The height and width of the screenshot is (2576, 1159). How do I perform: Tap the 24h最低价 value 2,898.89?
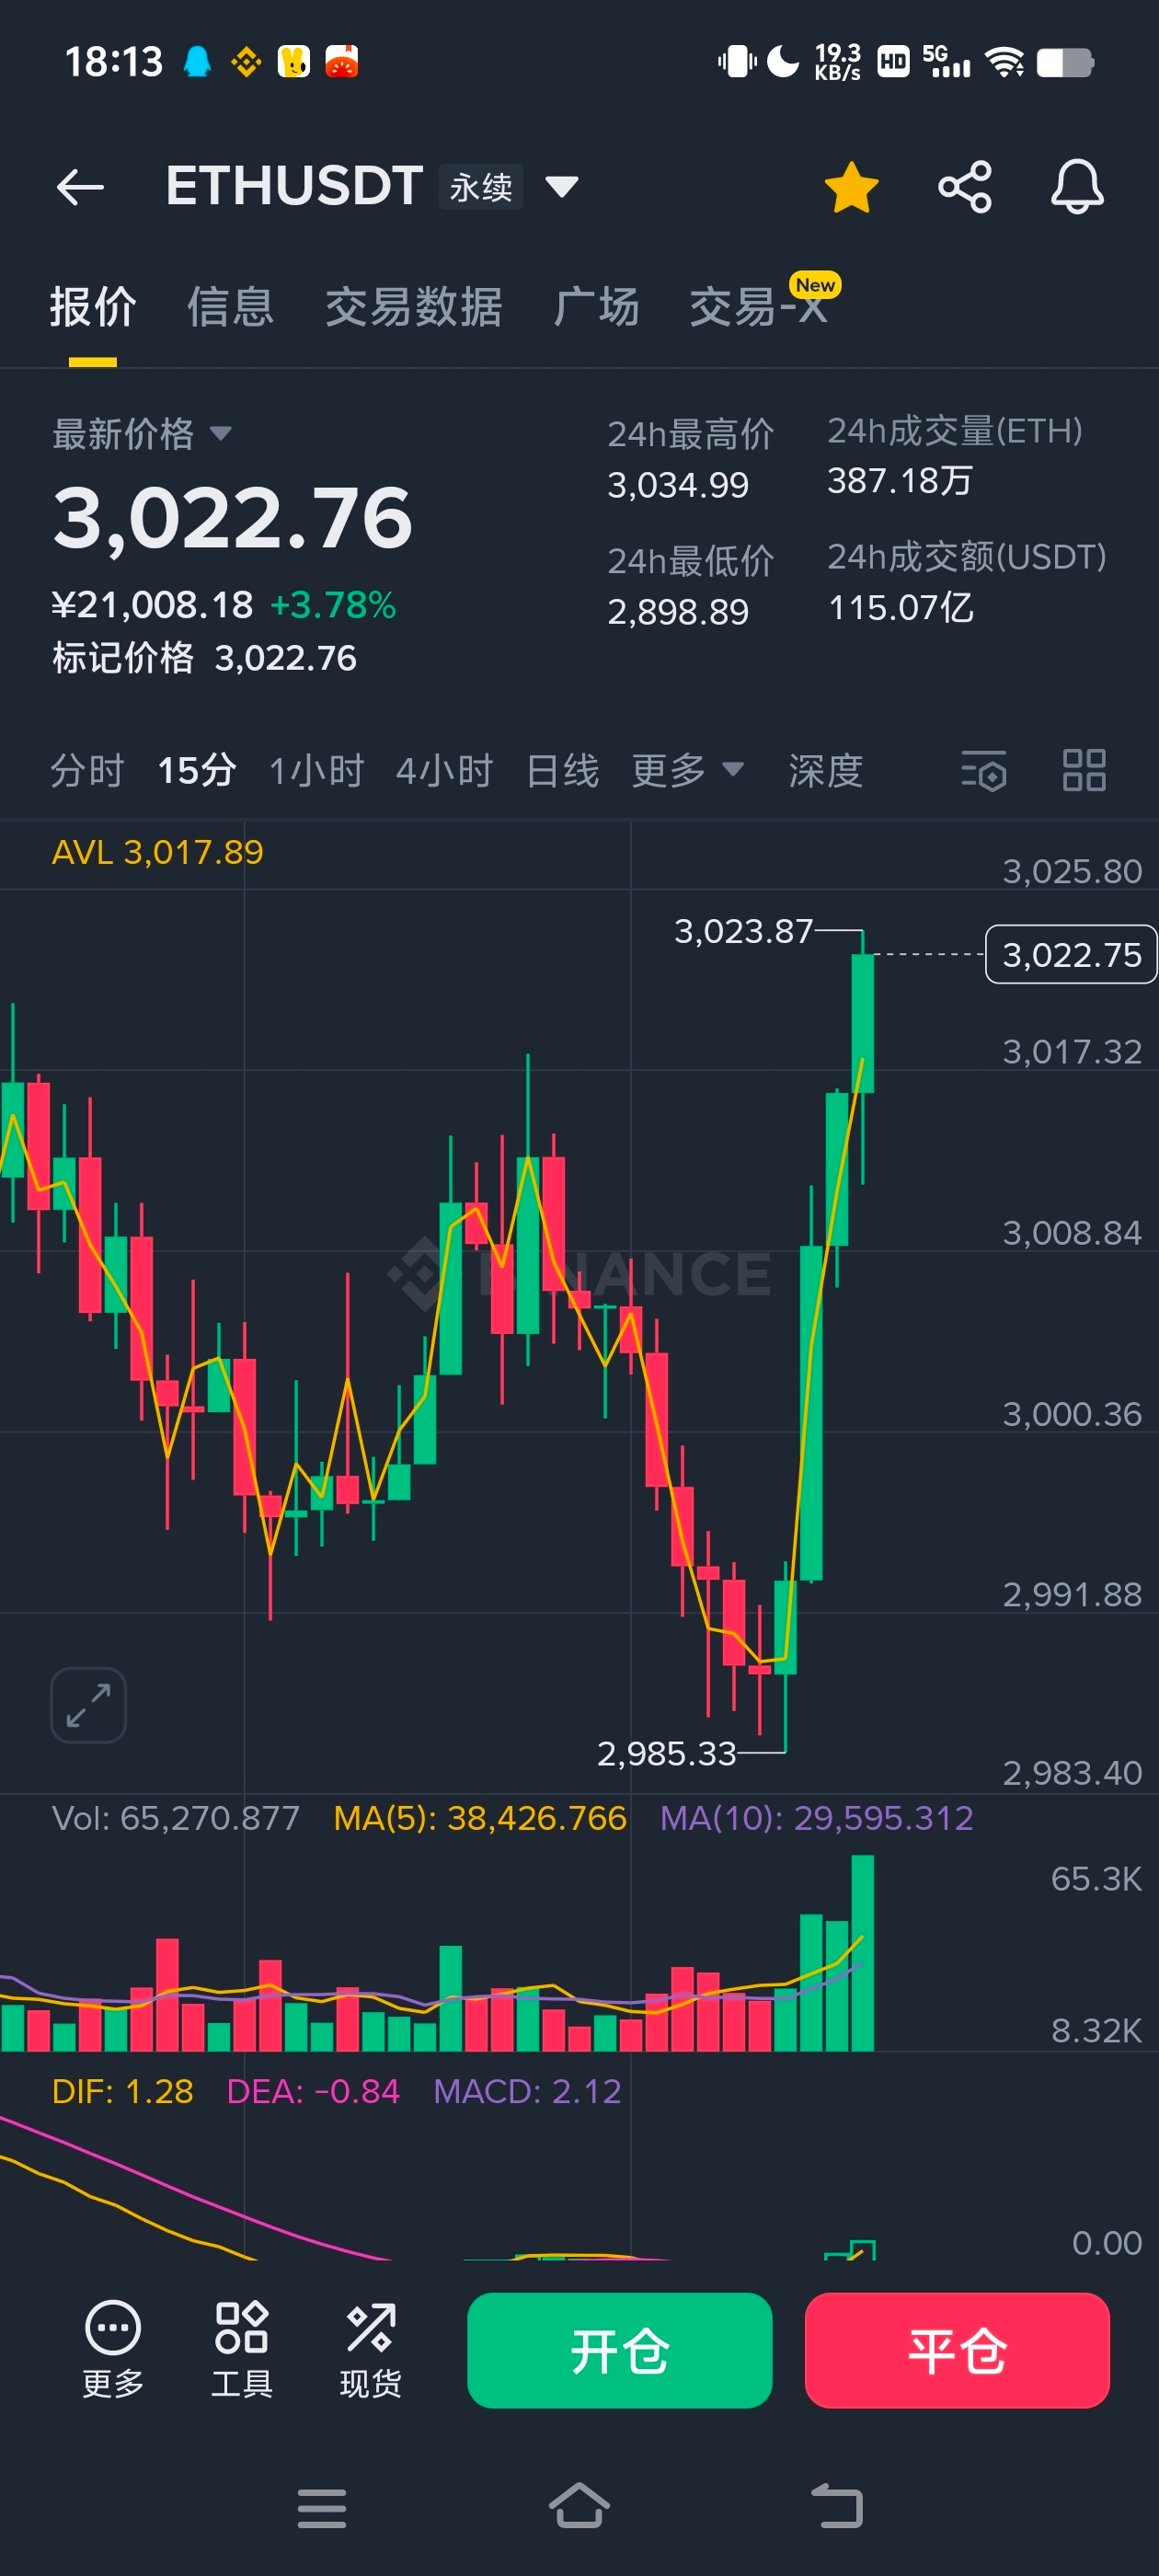pos(678,612)
